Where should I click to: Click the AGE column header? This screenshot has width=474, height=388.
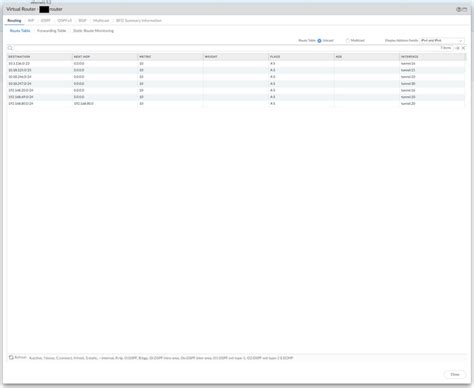click(367, 57)
